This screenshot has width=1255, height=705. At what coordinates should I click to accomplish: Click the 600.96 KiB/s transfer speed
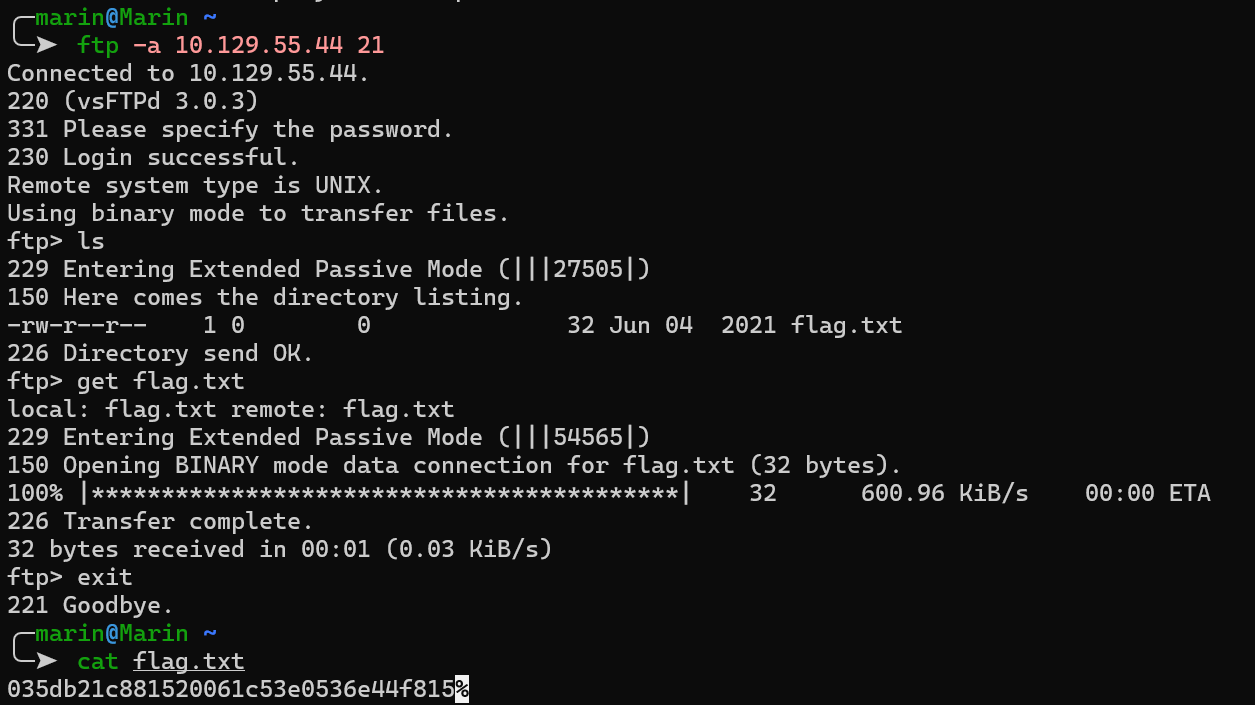pyautogui.click(x=944, y=493)
